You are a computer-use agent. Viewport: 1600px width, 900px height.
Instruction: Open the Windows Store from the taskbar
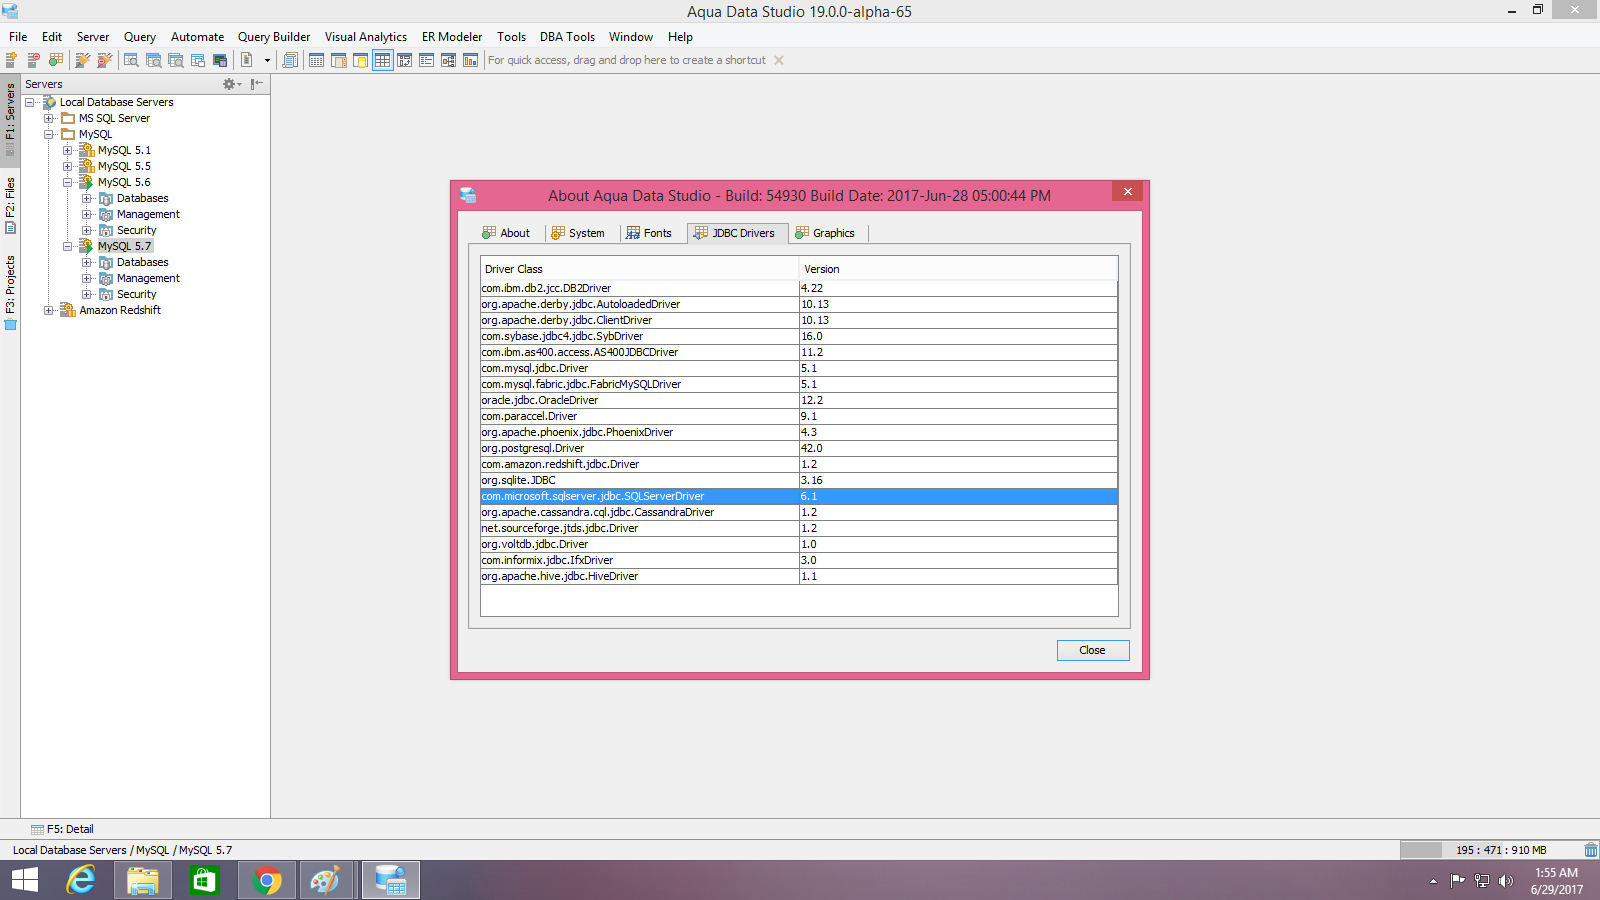click(205, 880)
